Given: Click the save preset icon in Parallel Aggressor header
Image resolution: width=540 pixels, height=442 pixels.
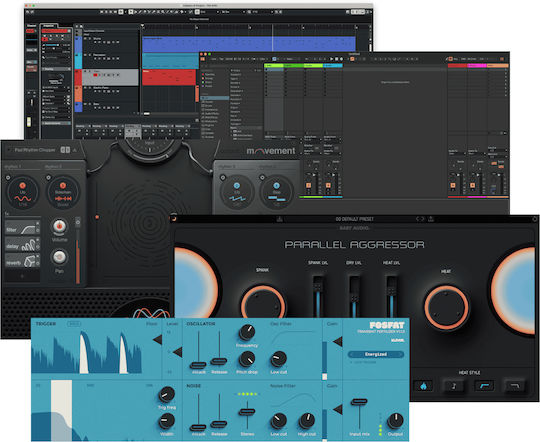Looking at the screenshot, I should click(x=280, y=219).
